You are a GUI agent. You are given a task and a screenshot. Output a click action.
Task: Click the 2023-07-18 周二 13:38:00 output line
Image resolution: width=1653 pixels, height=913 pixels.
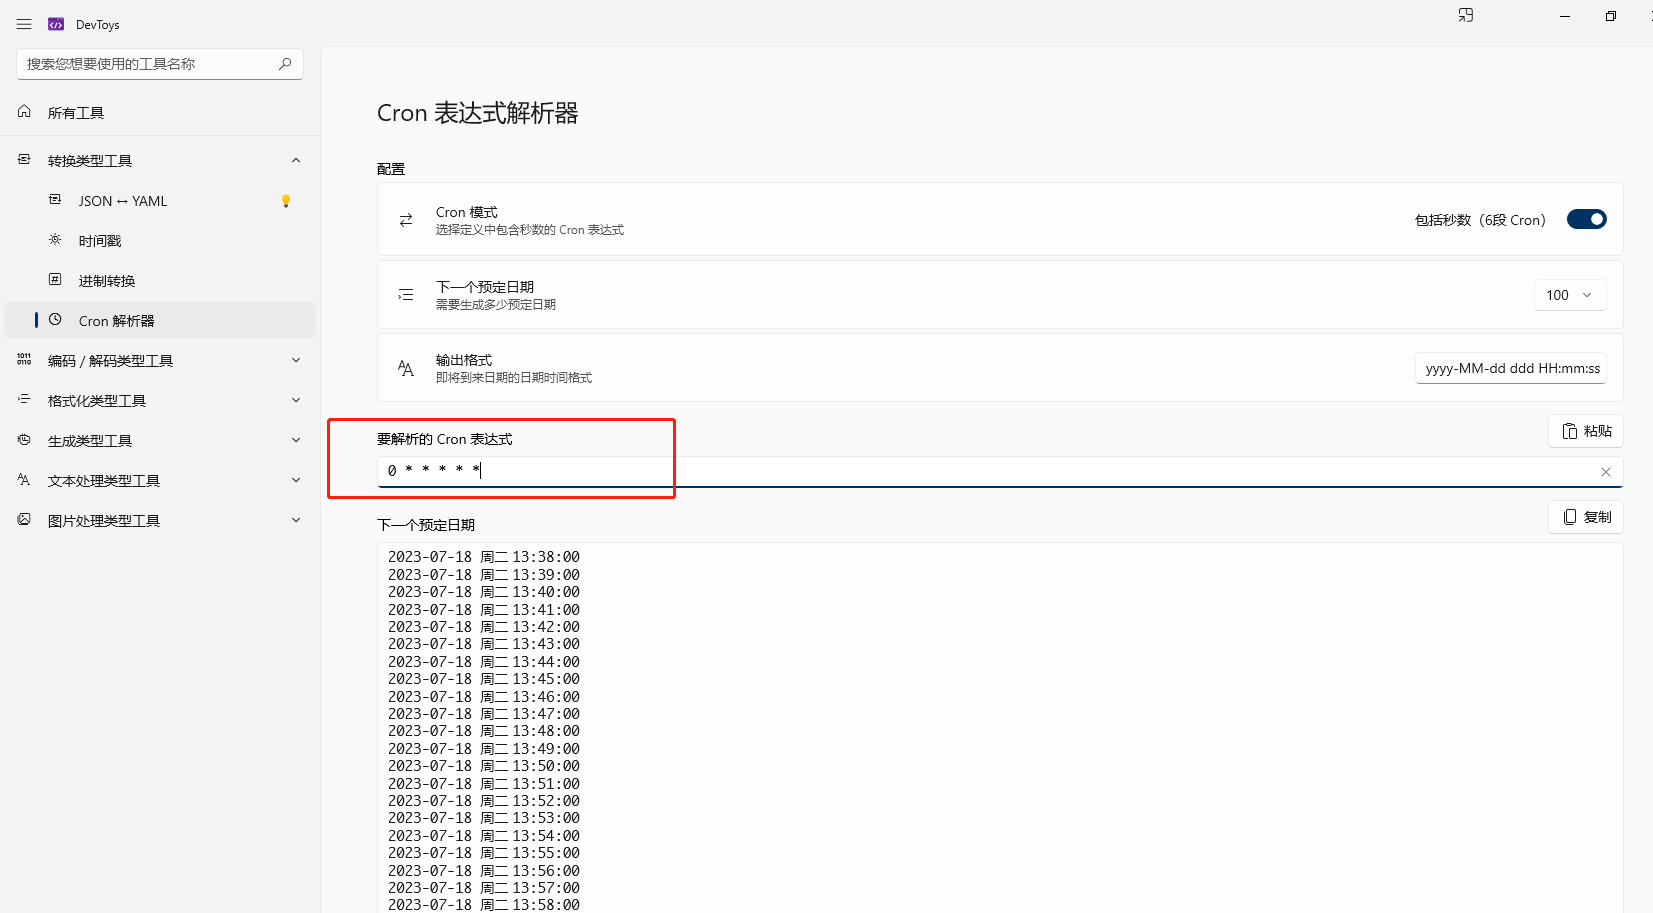tap(484, 557)
